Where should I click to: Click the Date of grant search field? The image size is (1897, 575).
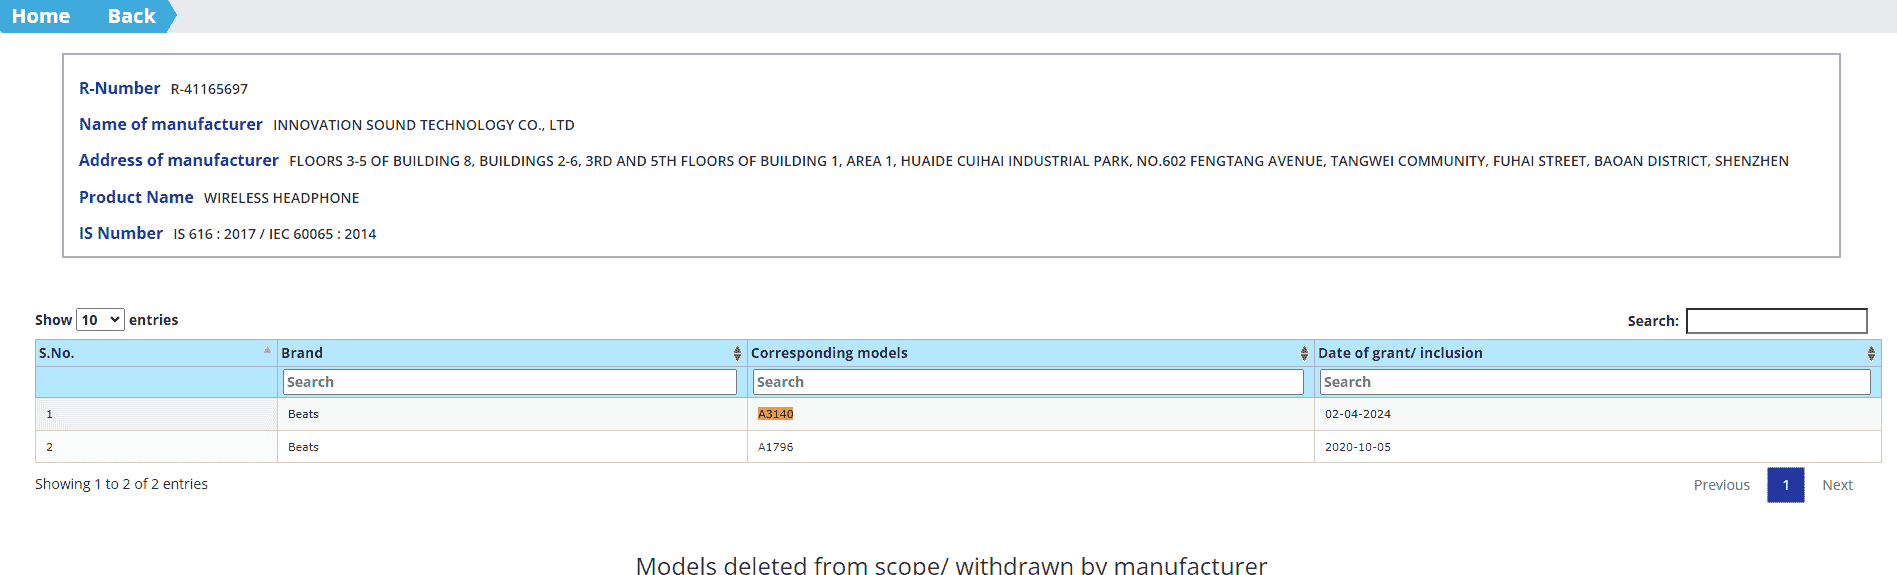[x=1594, y=382]
